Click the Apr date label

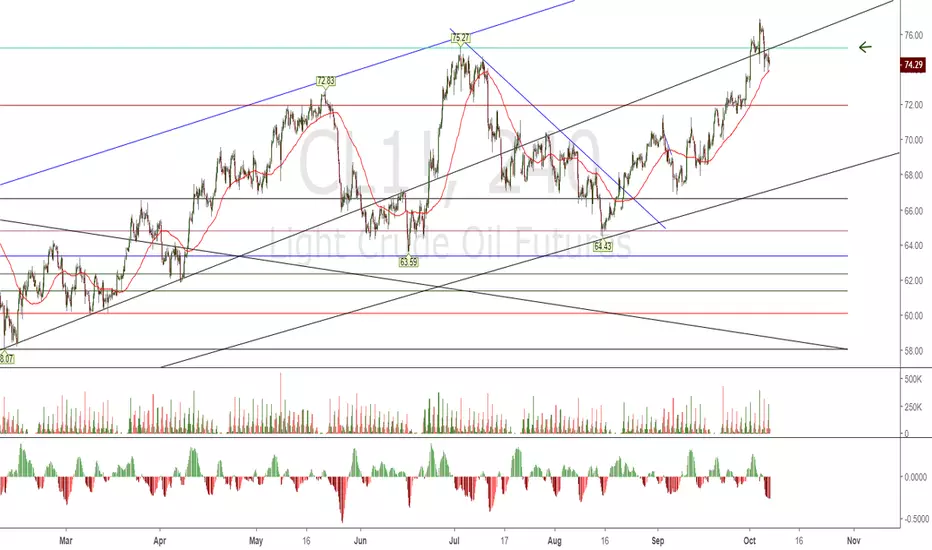159,540
